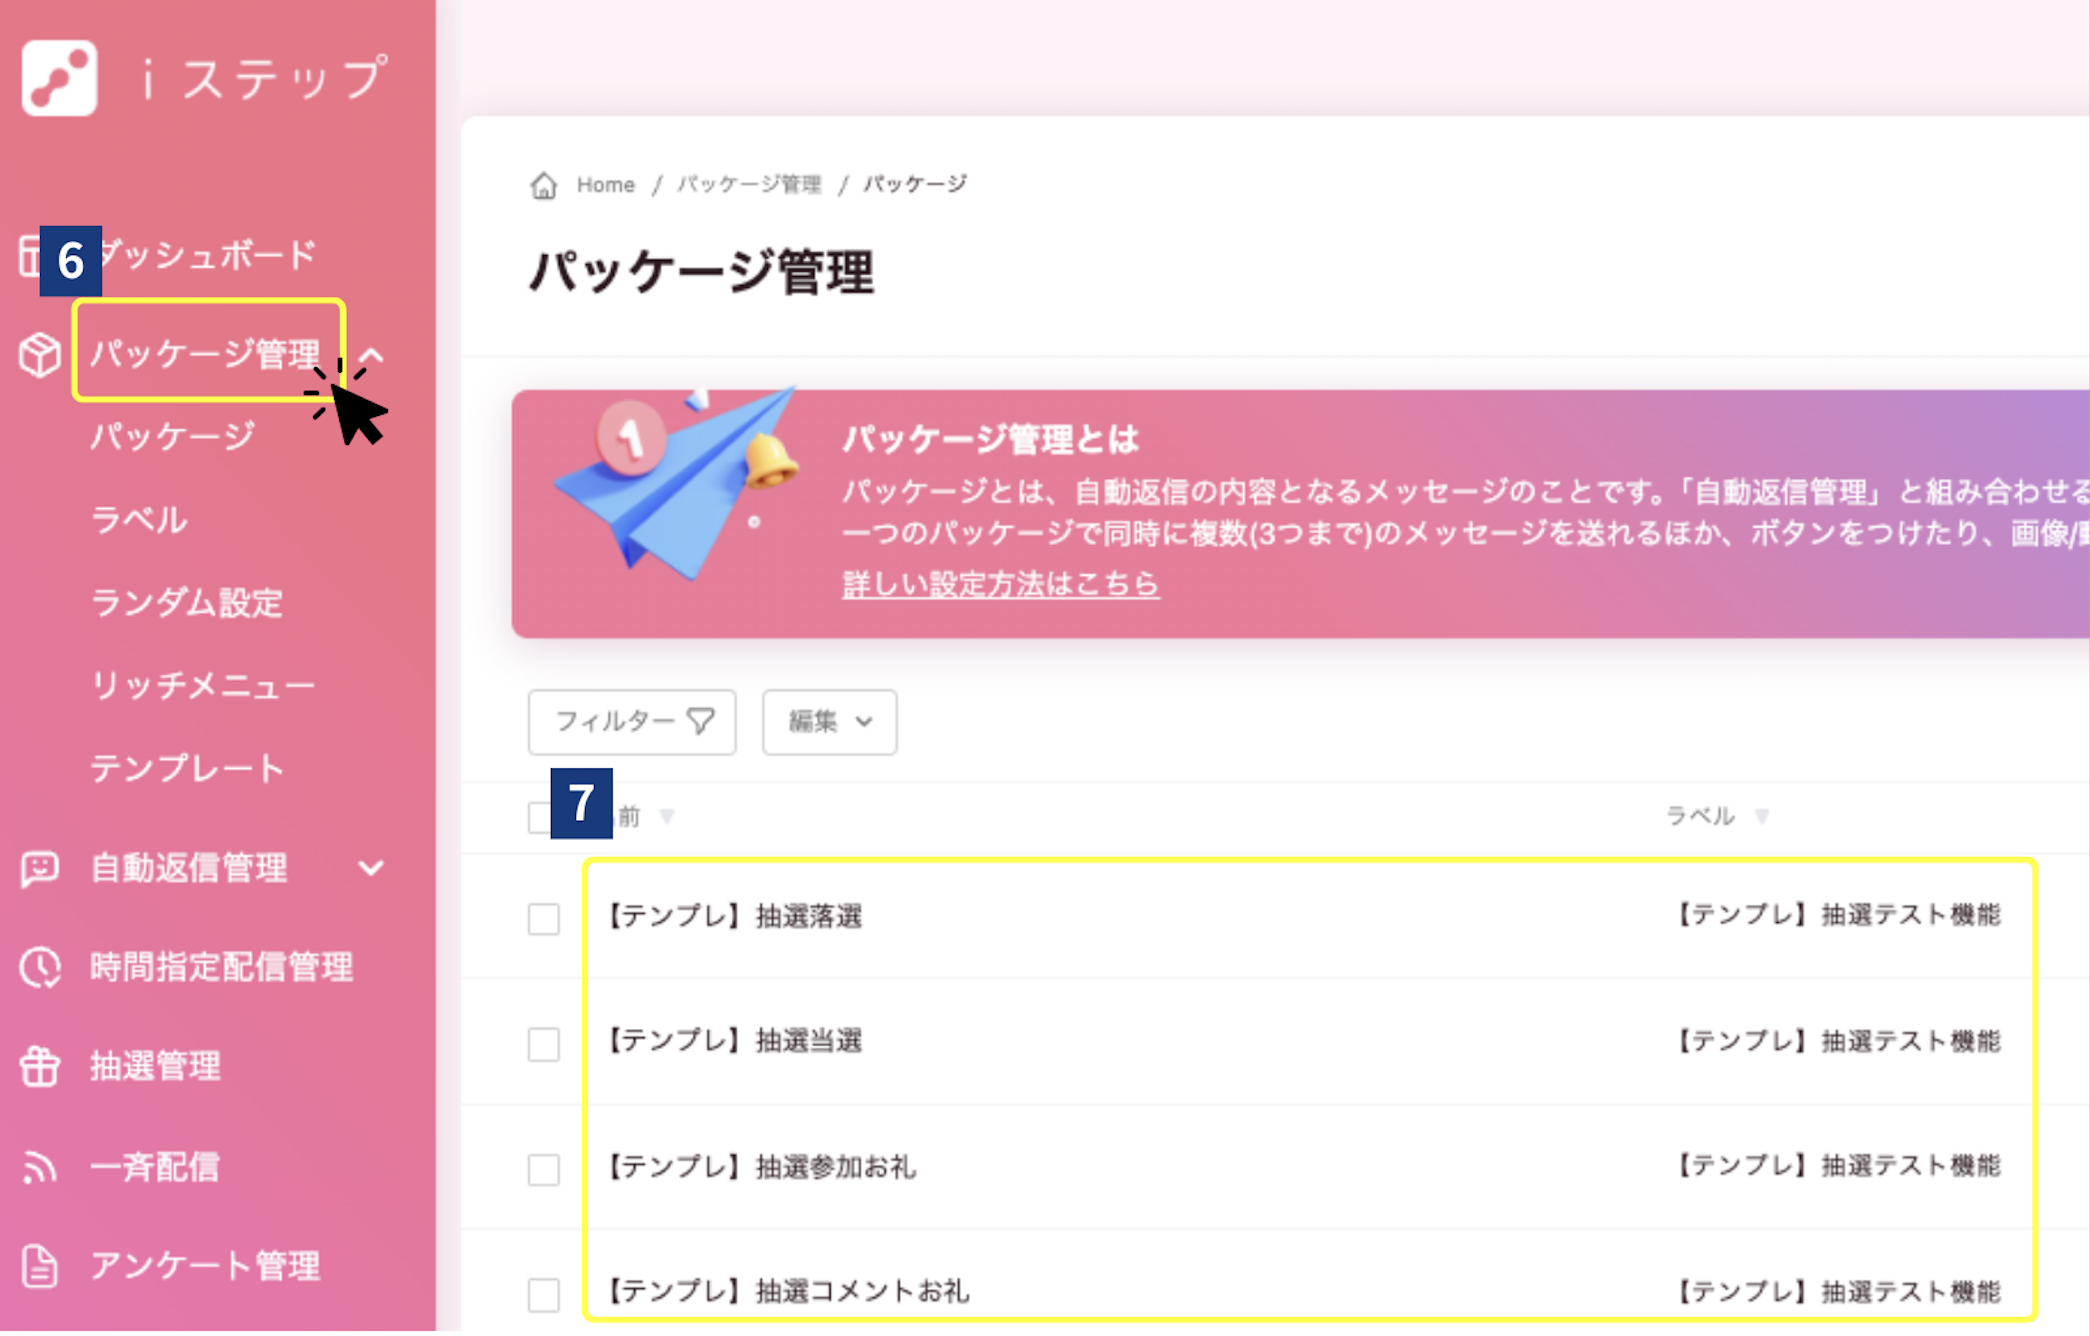
Task: Click the label of the 抽選当選 row
Action: coord(1838,1041)
